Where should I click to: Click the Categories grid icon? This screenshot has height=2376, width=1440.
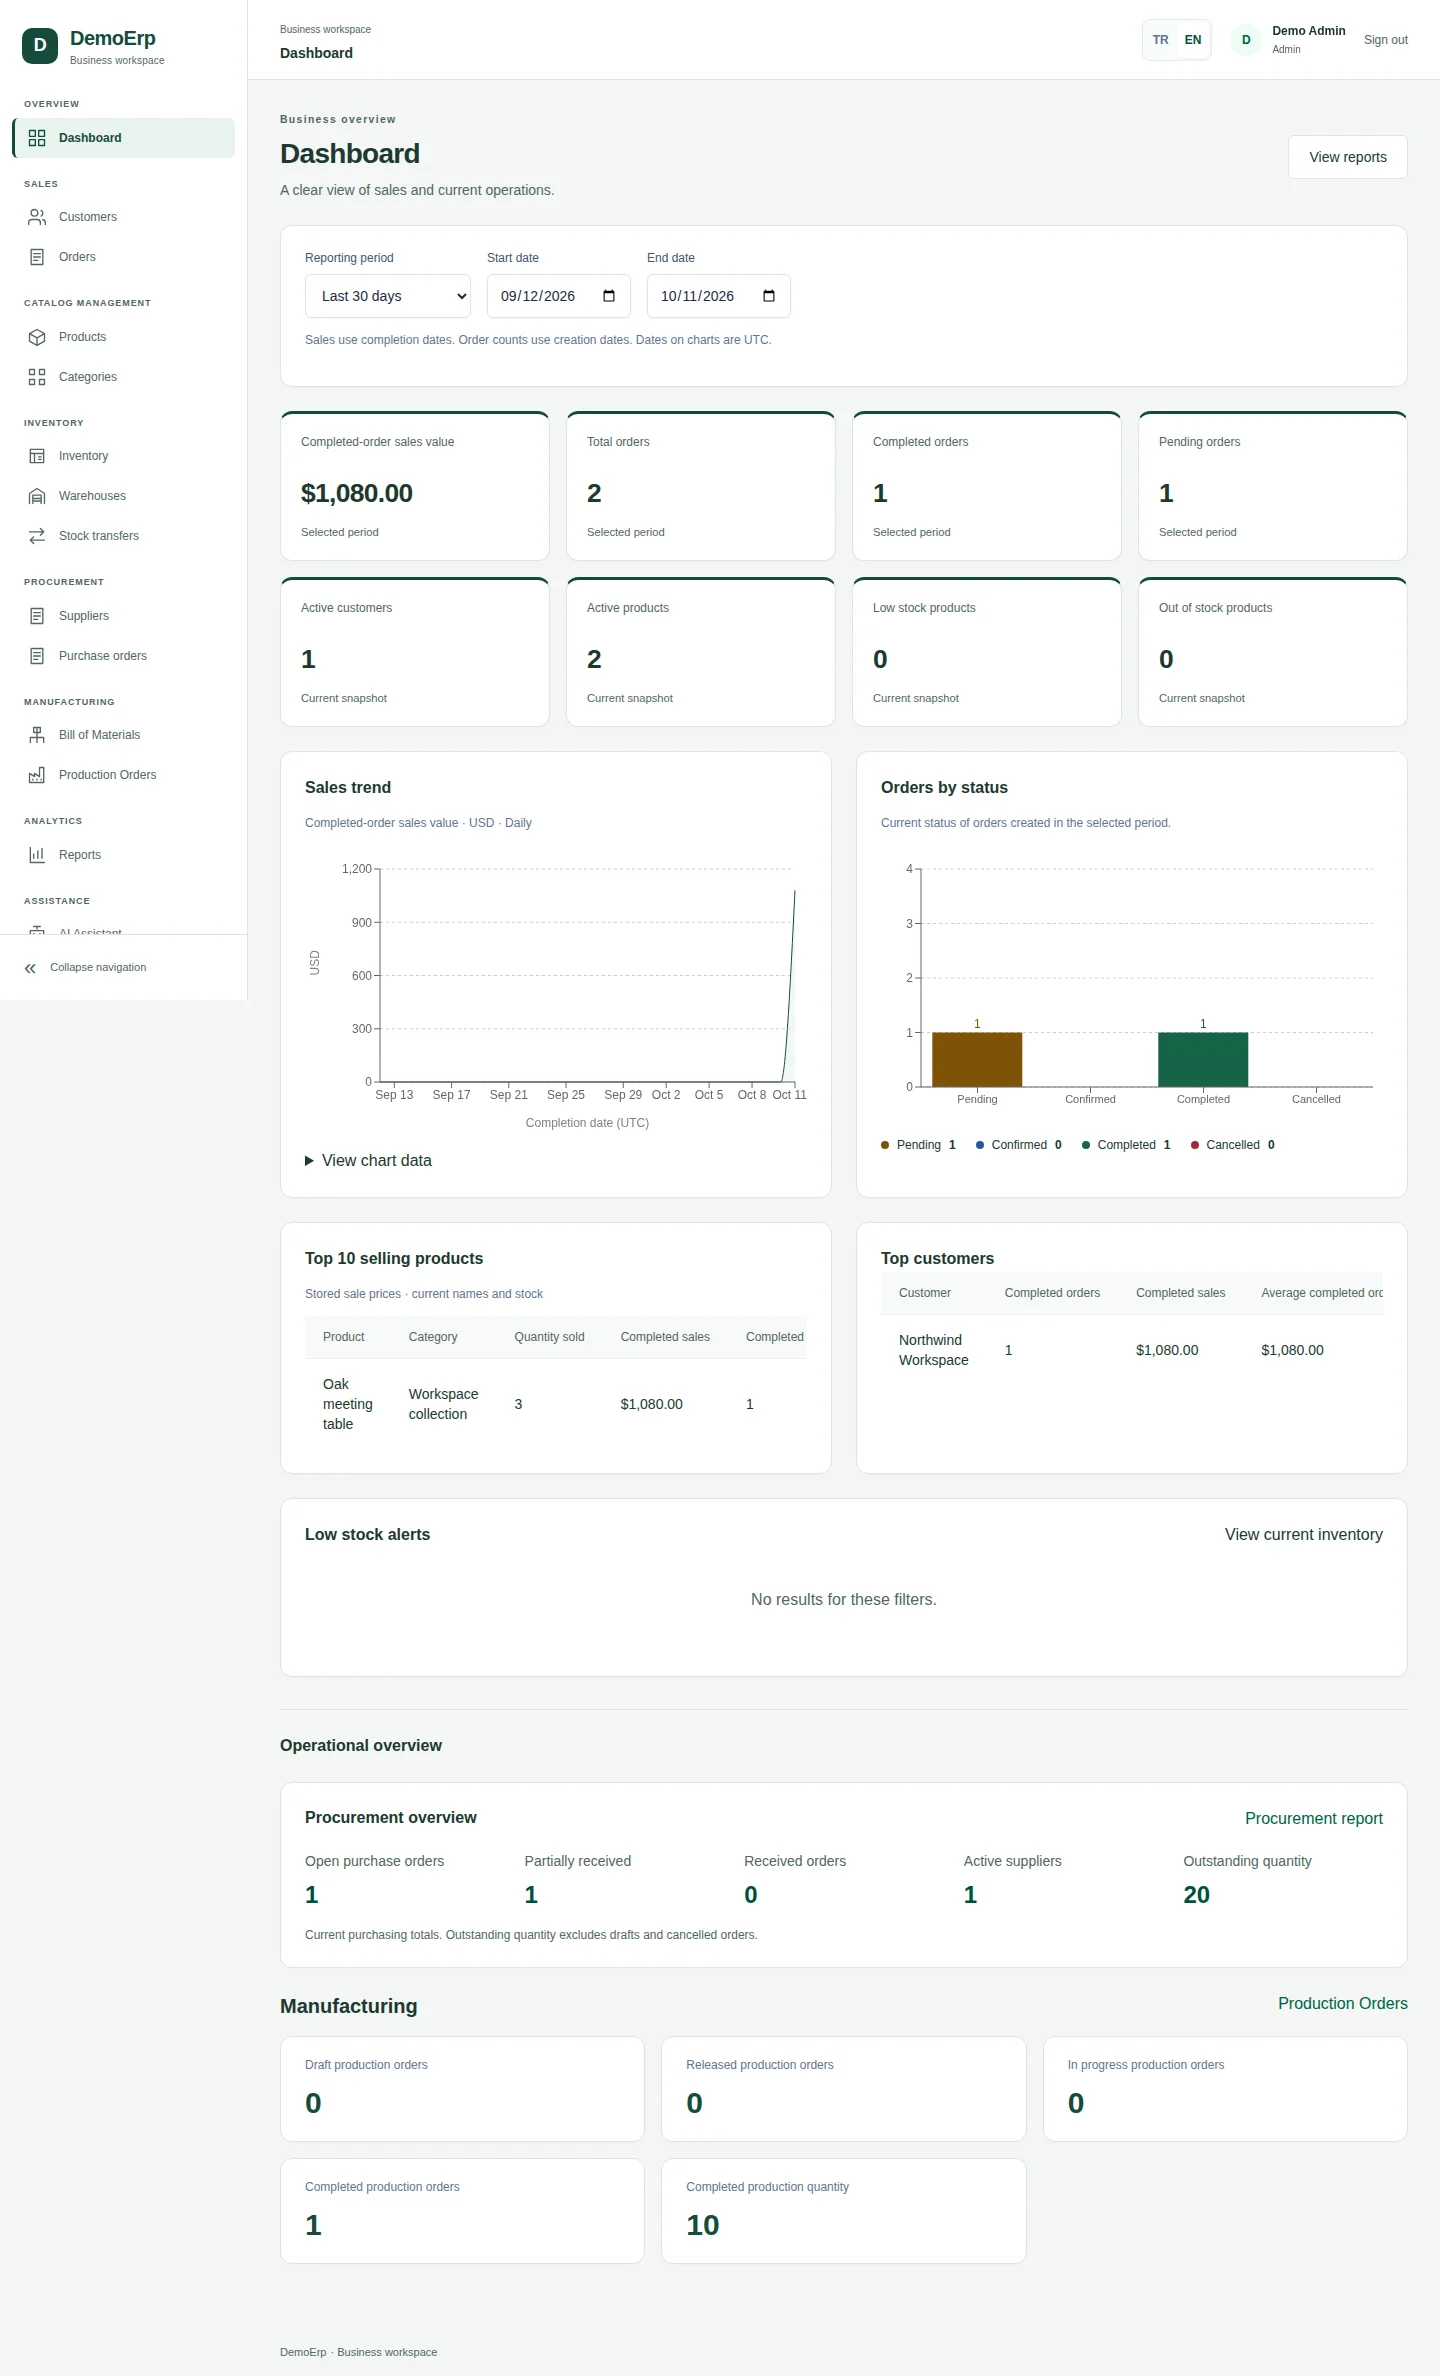pyautogui.click(x=37, y=377)
